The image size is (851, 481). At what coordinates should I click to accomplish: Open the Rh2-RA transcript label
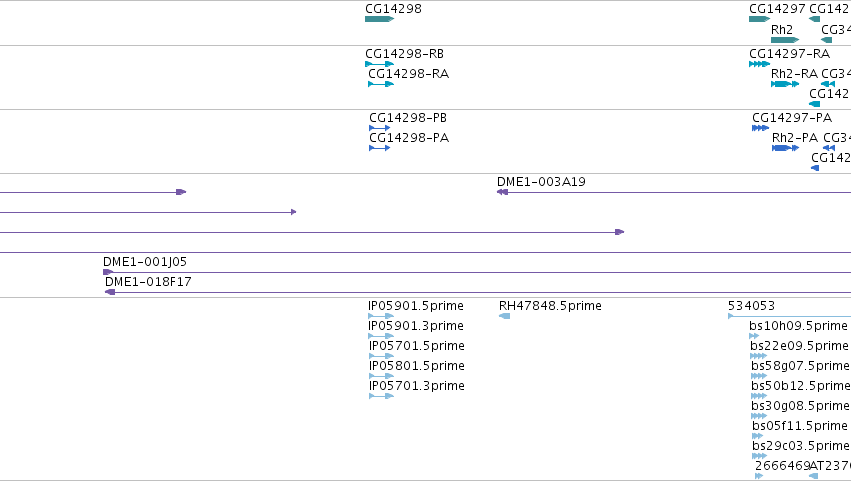pyautogui.click(x=794, y=74)
